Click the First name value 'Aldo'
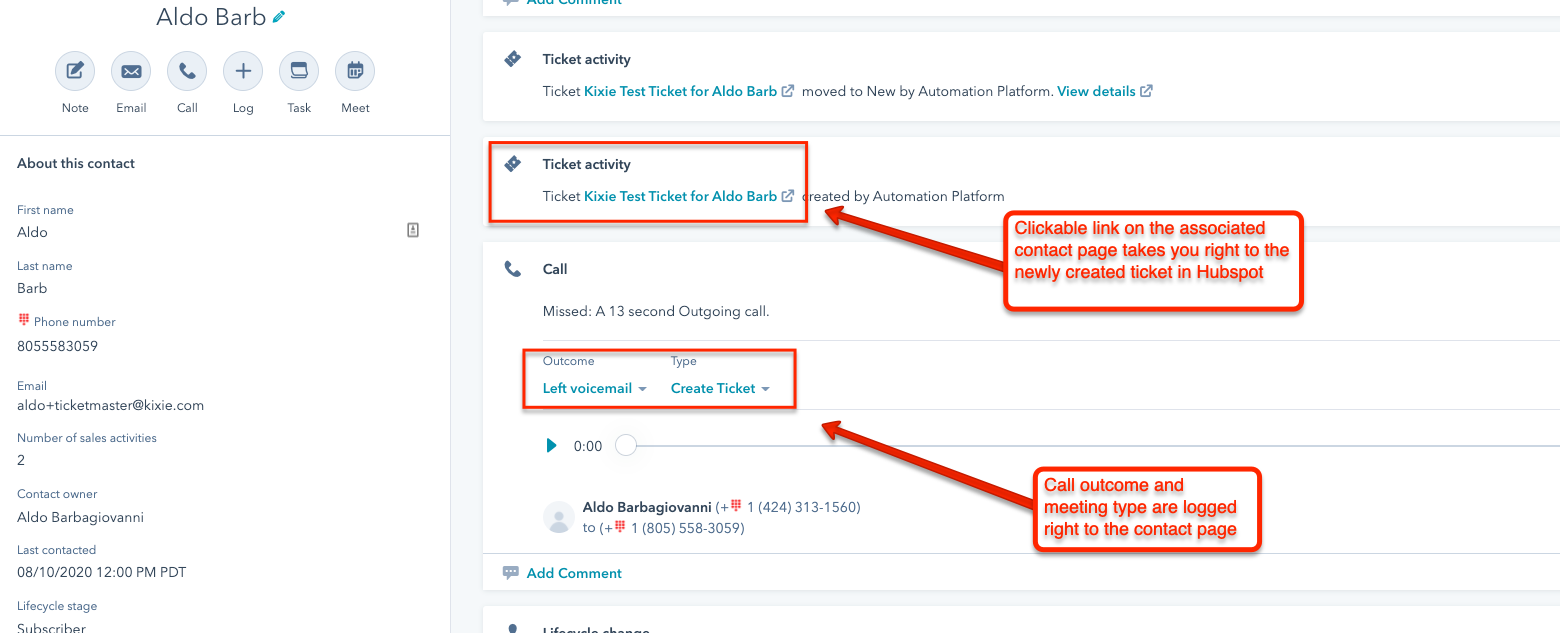1560x633 pixels. (32, 232)
